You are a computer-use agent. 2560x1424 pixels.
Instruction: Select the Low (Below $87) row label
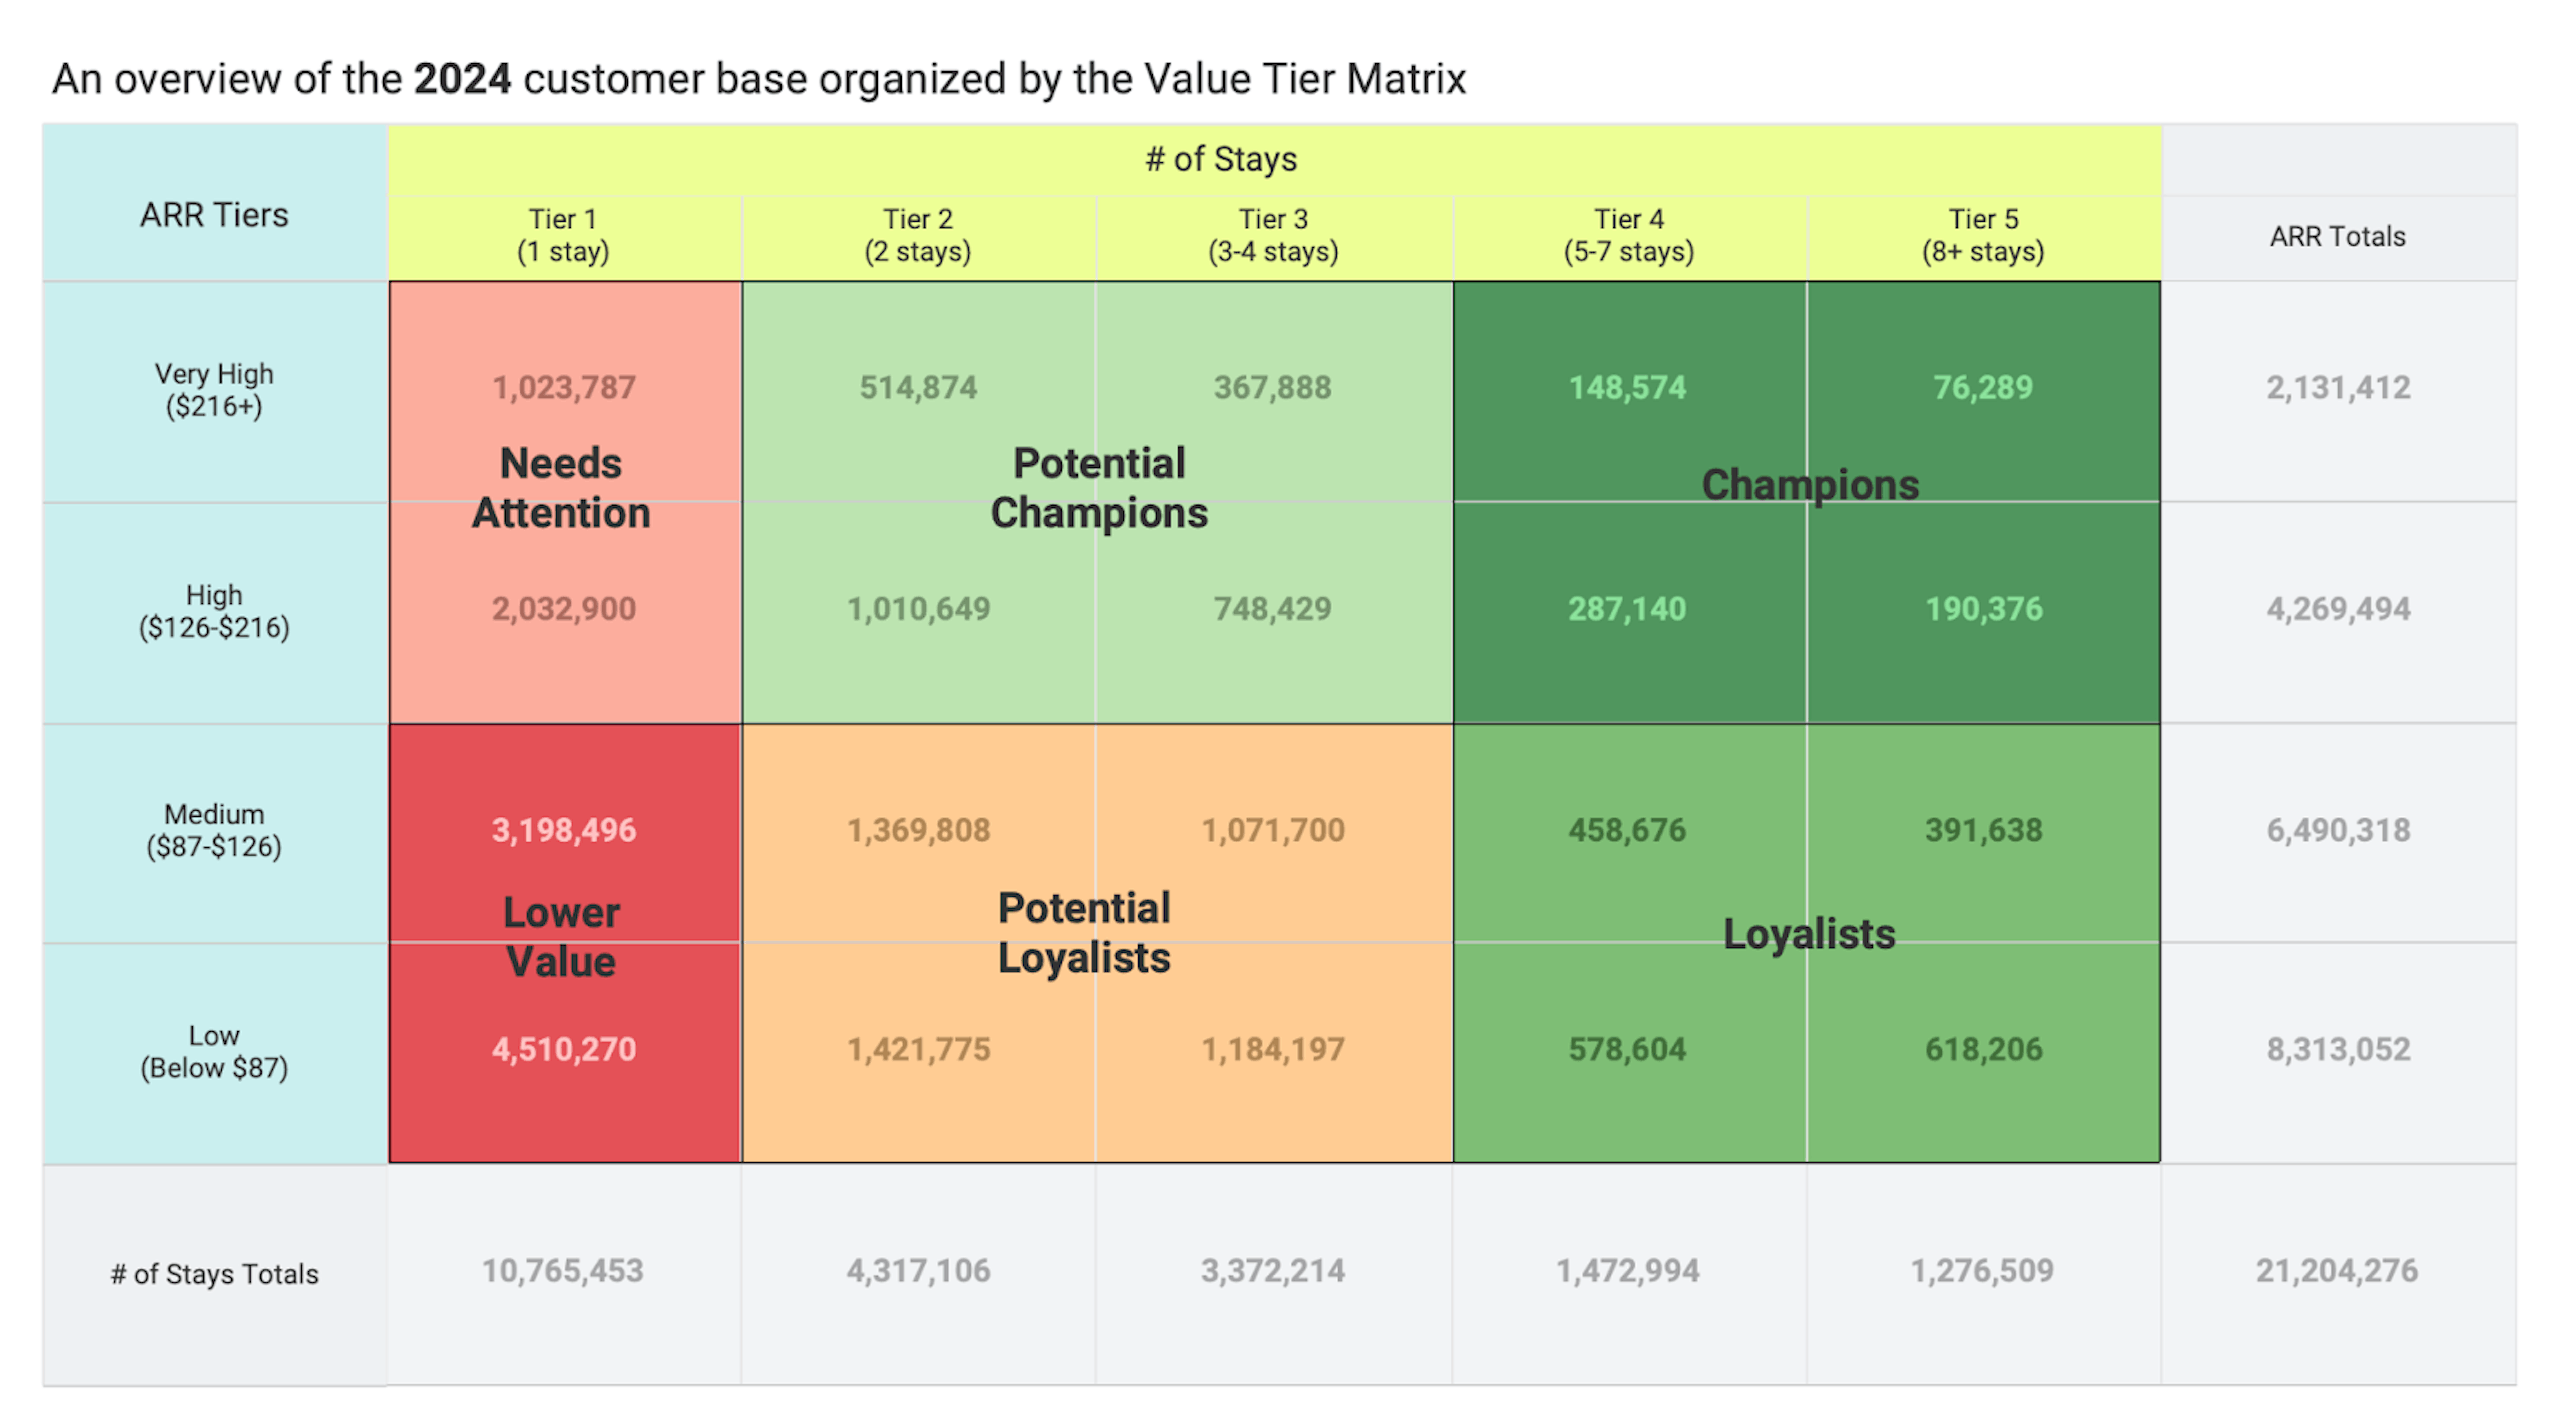coord(214,1051)
